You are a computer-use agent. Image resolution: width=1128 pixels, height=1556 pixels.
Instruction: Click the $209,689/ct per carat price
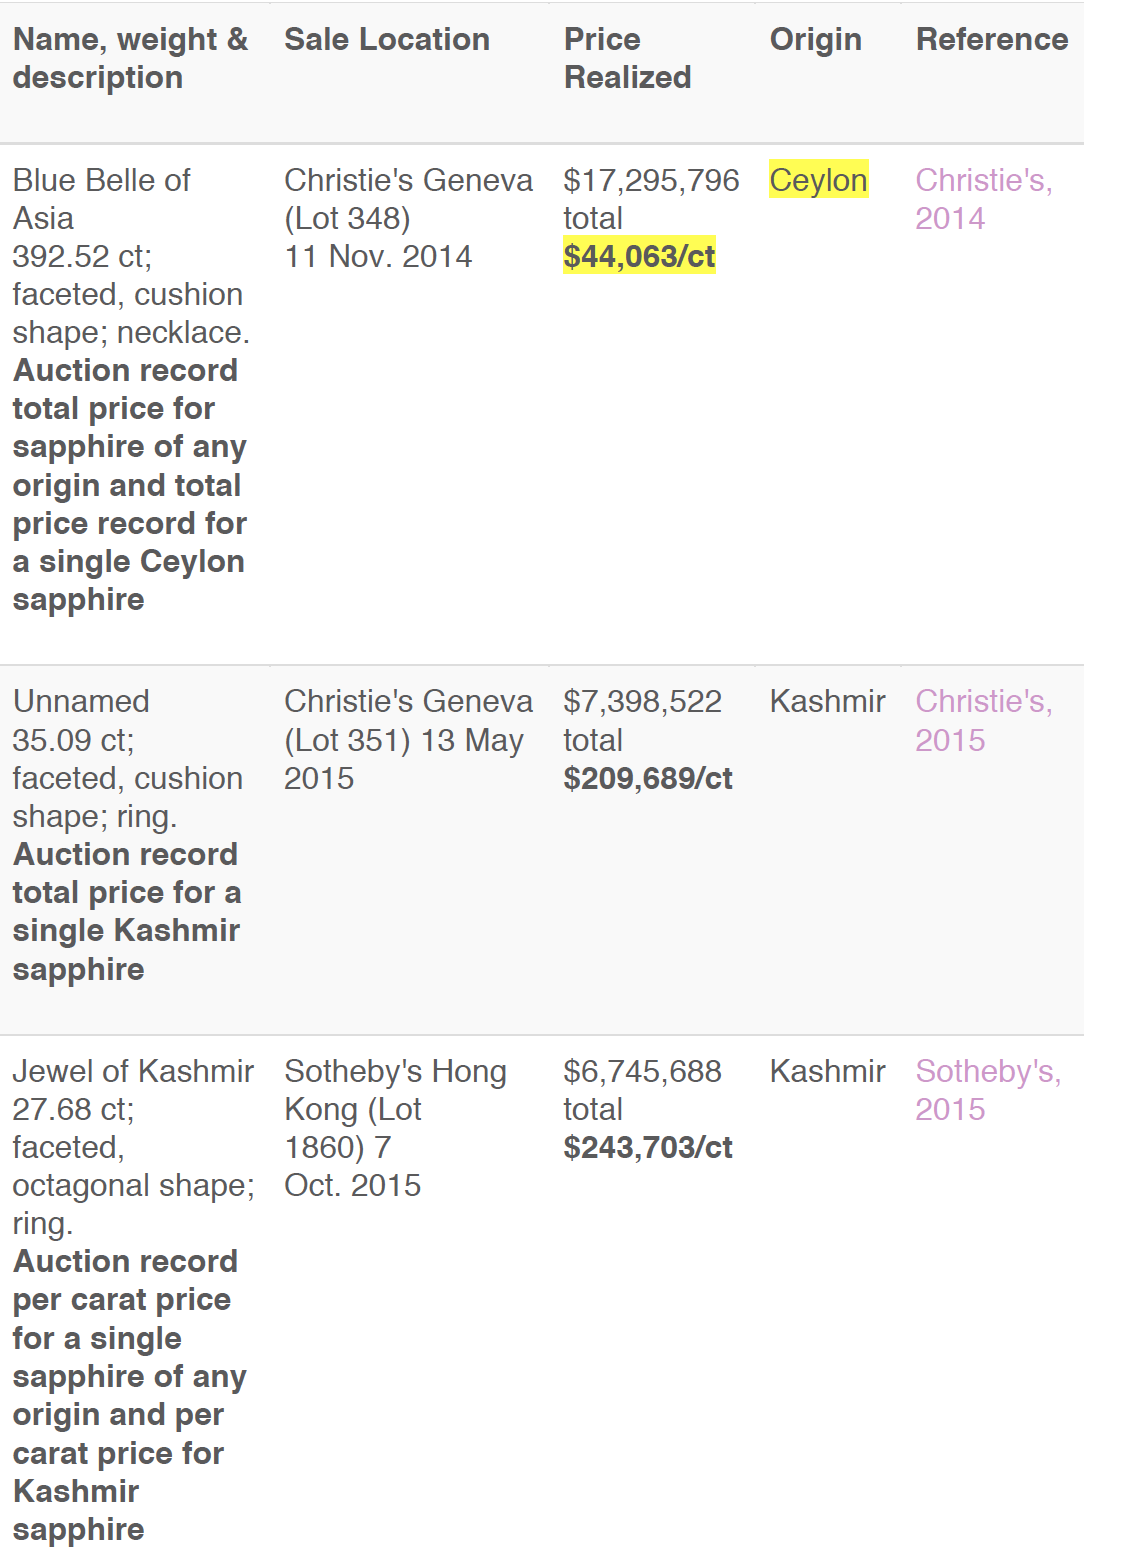(x=648, y=778)
